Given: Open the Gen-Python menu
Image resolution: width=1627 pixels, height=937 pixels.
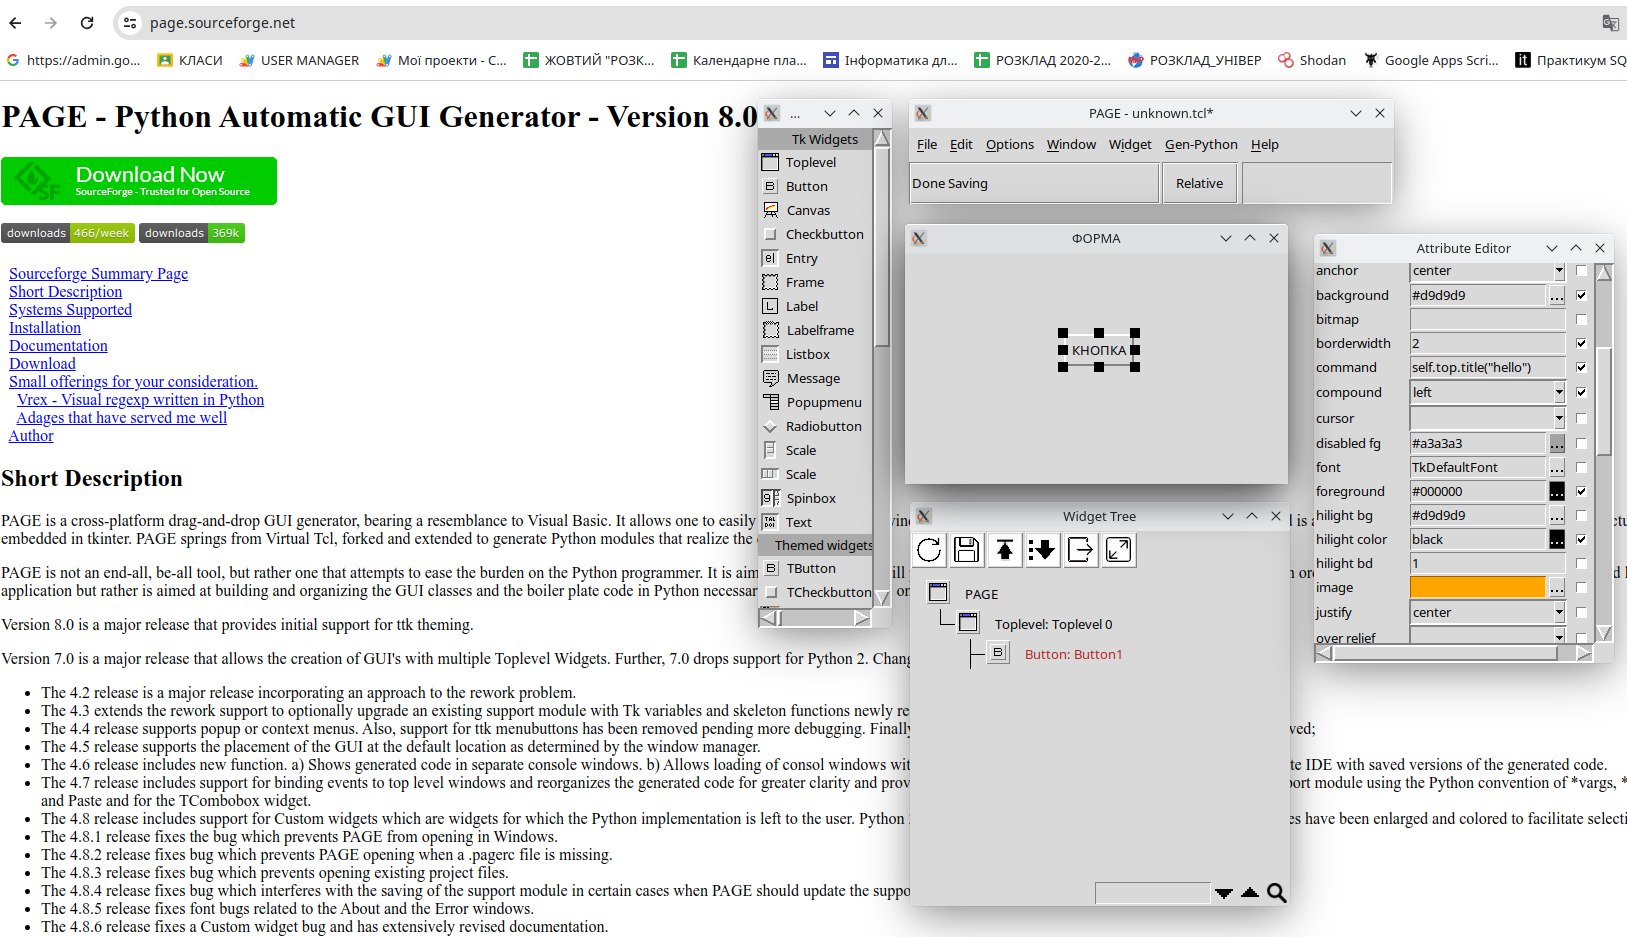Looking at the screenshot, I should pos(1201,144).
